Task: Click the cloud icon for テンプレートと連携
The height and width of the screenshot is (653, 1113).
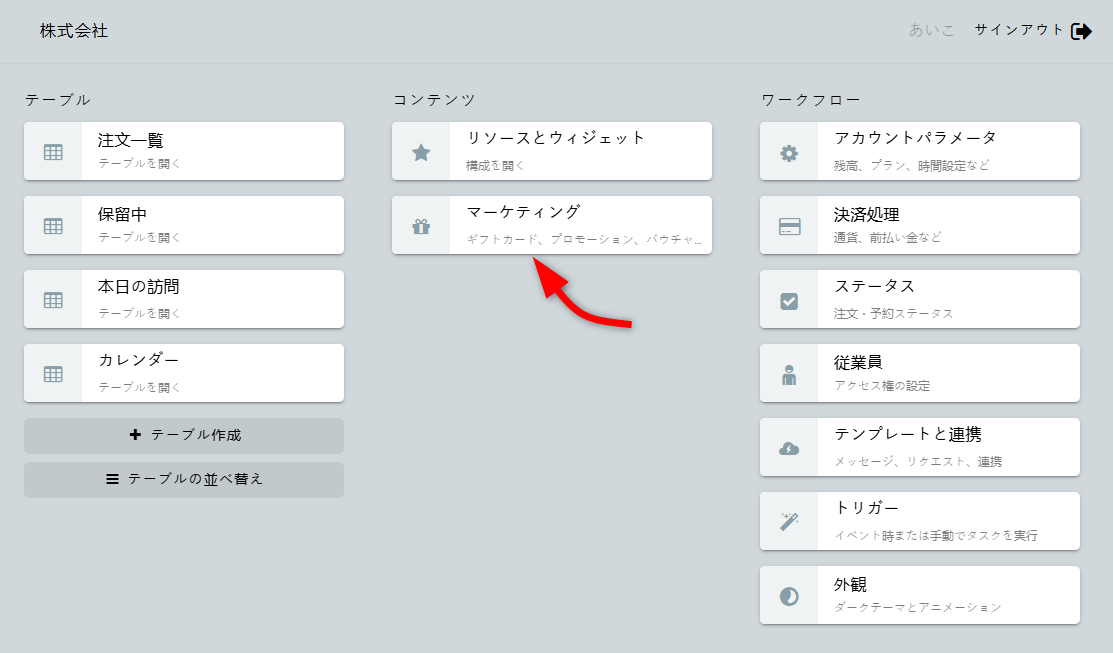Action: tap(789, 448)
